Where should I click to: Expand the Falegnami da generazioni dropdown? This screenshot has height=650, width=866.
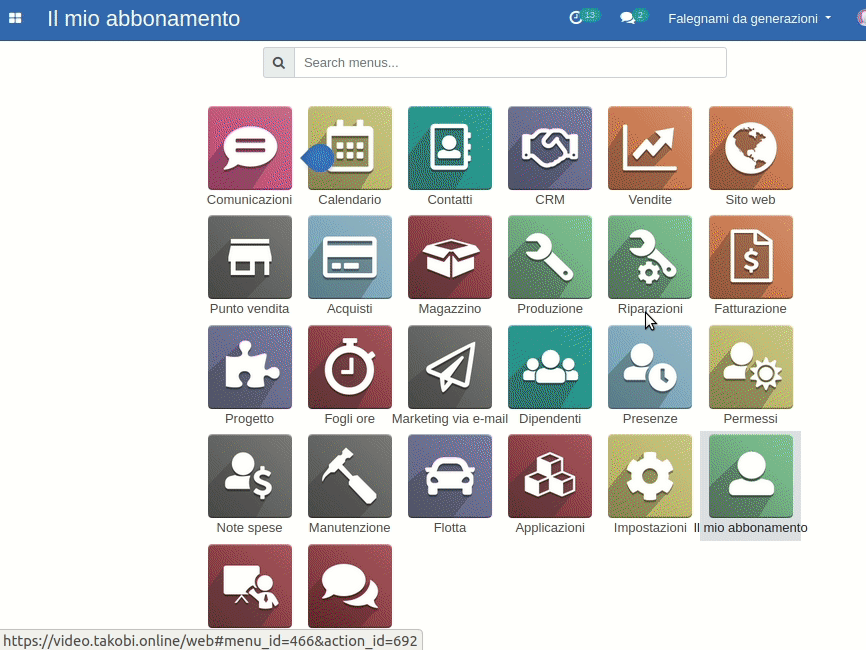(749, 19)
